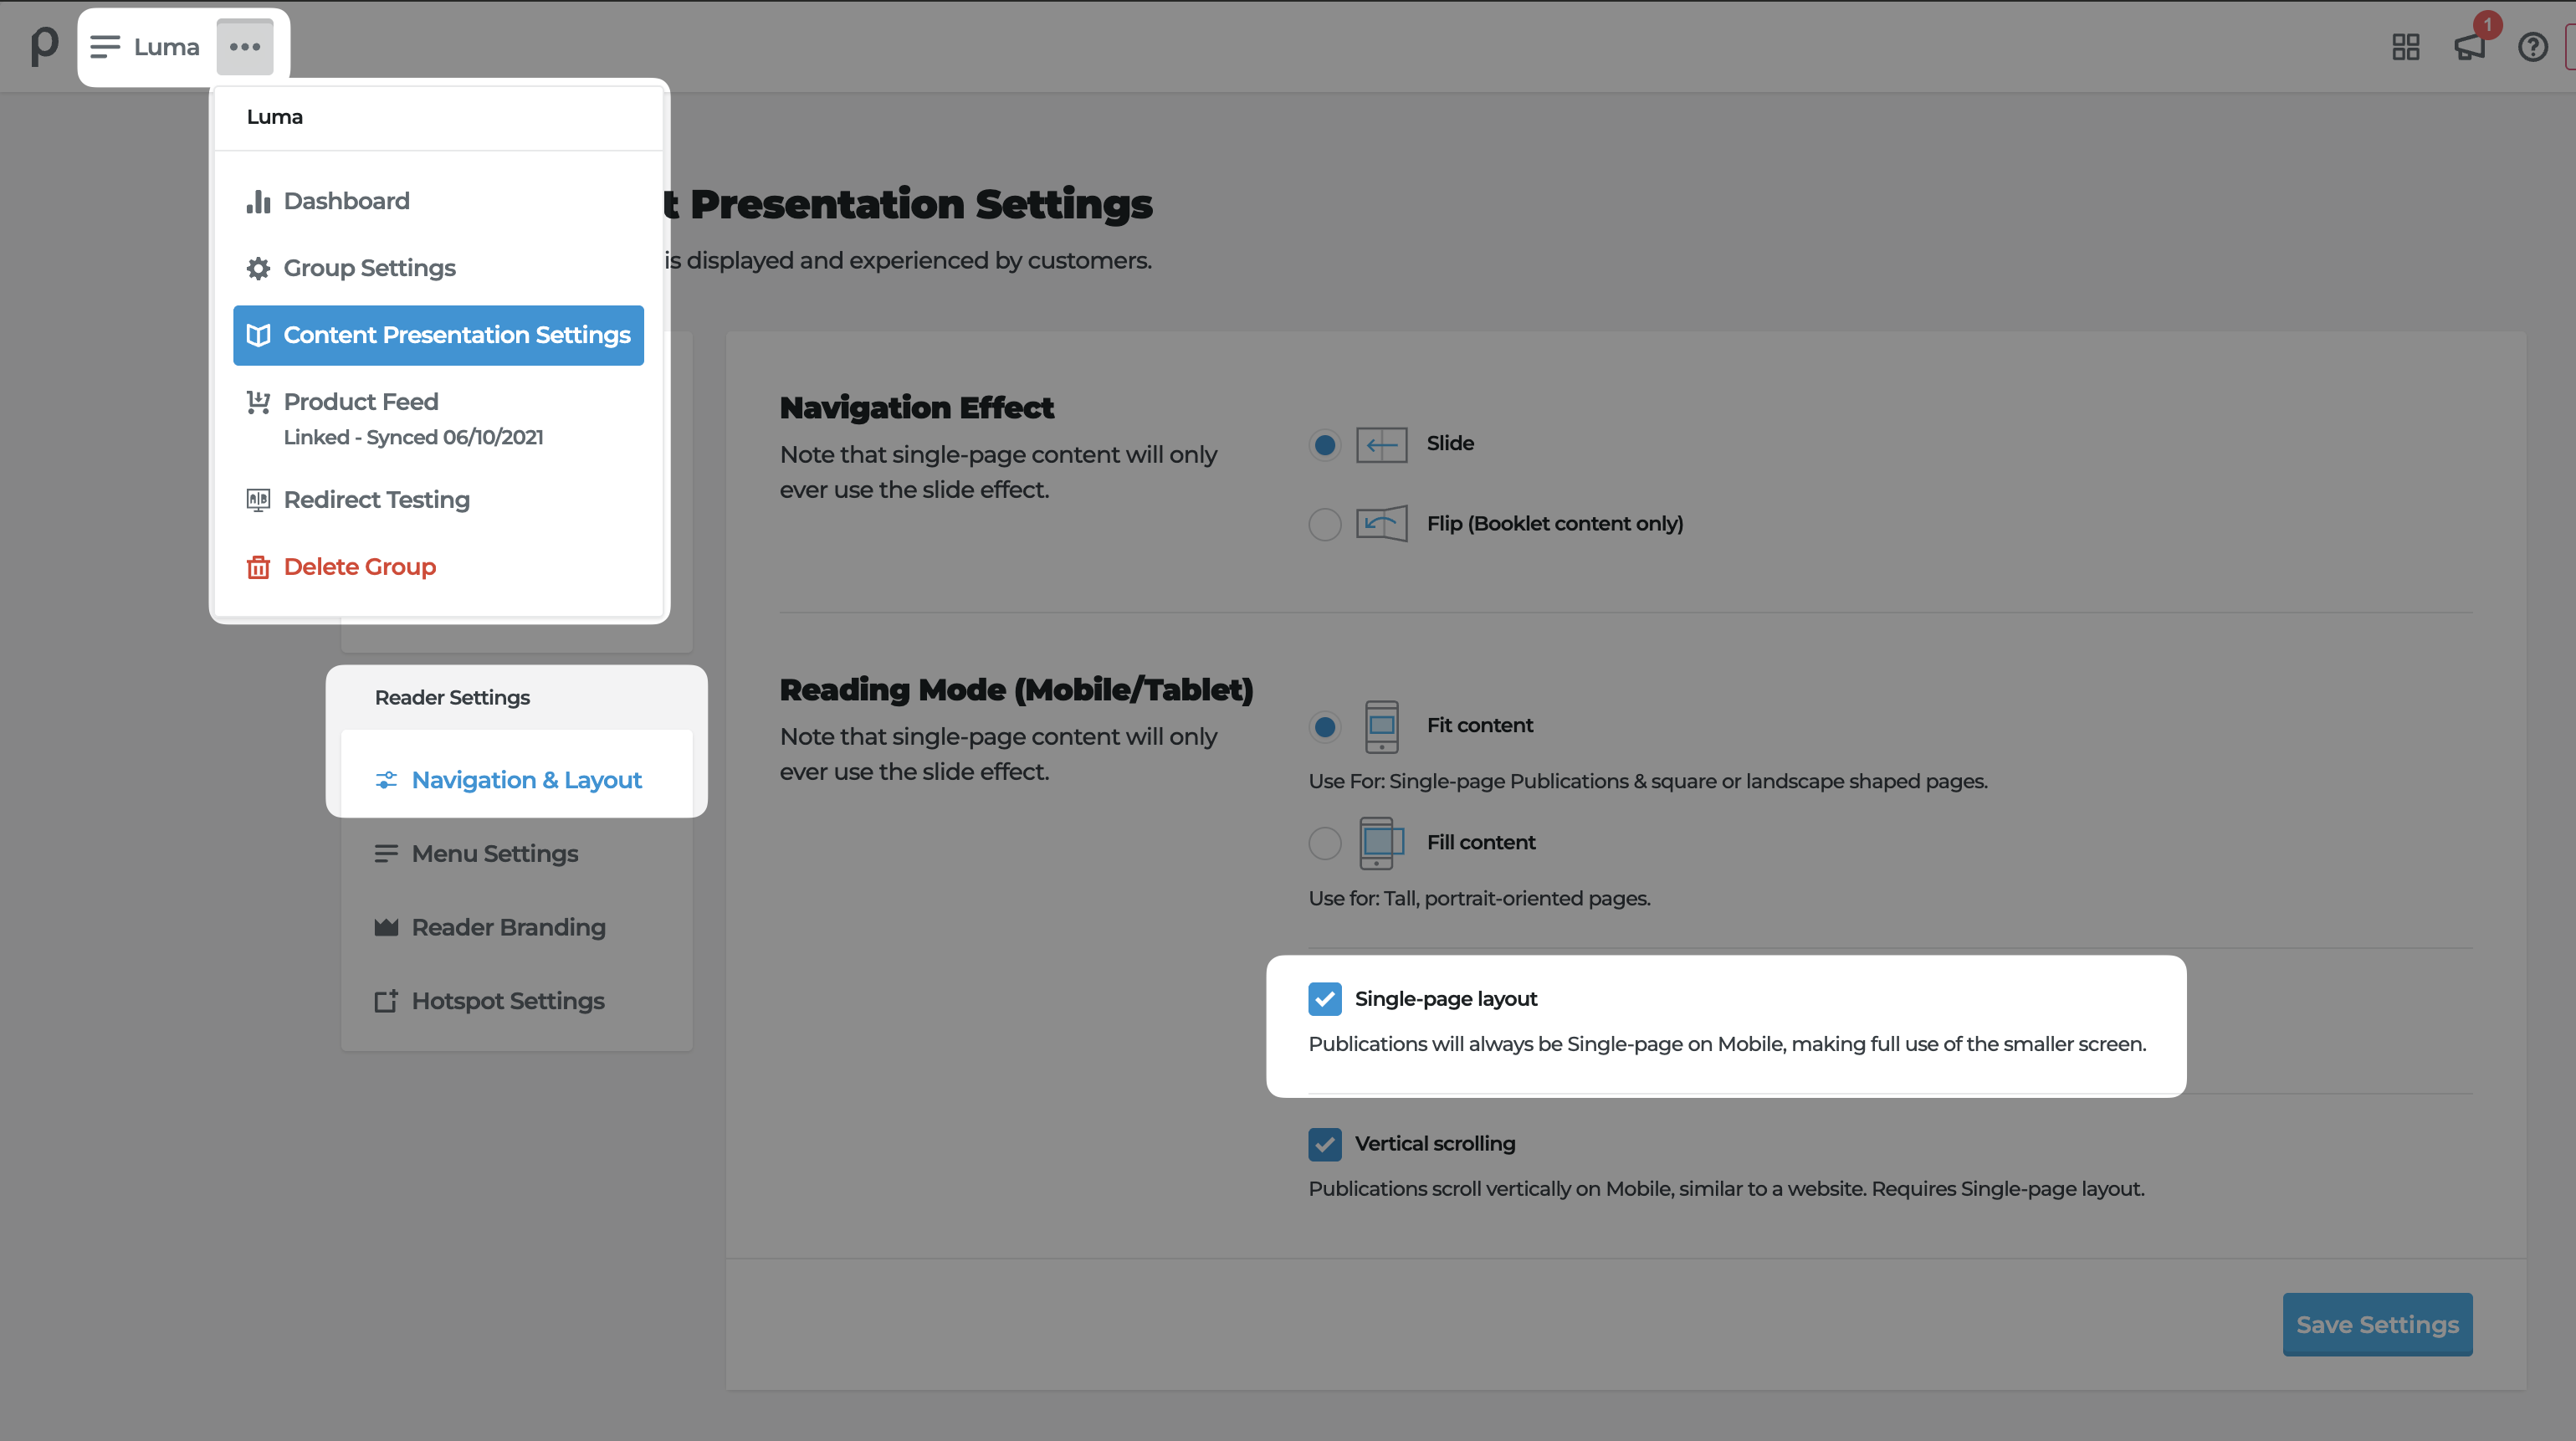Click the Fit content phone icon
Viewport: 2576px width, 1441px height.
1381,726
